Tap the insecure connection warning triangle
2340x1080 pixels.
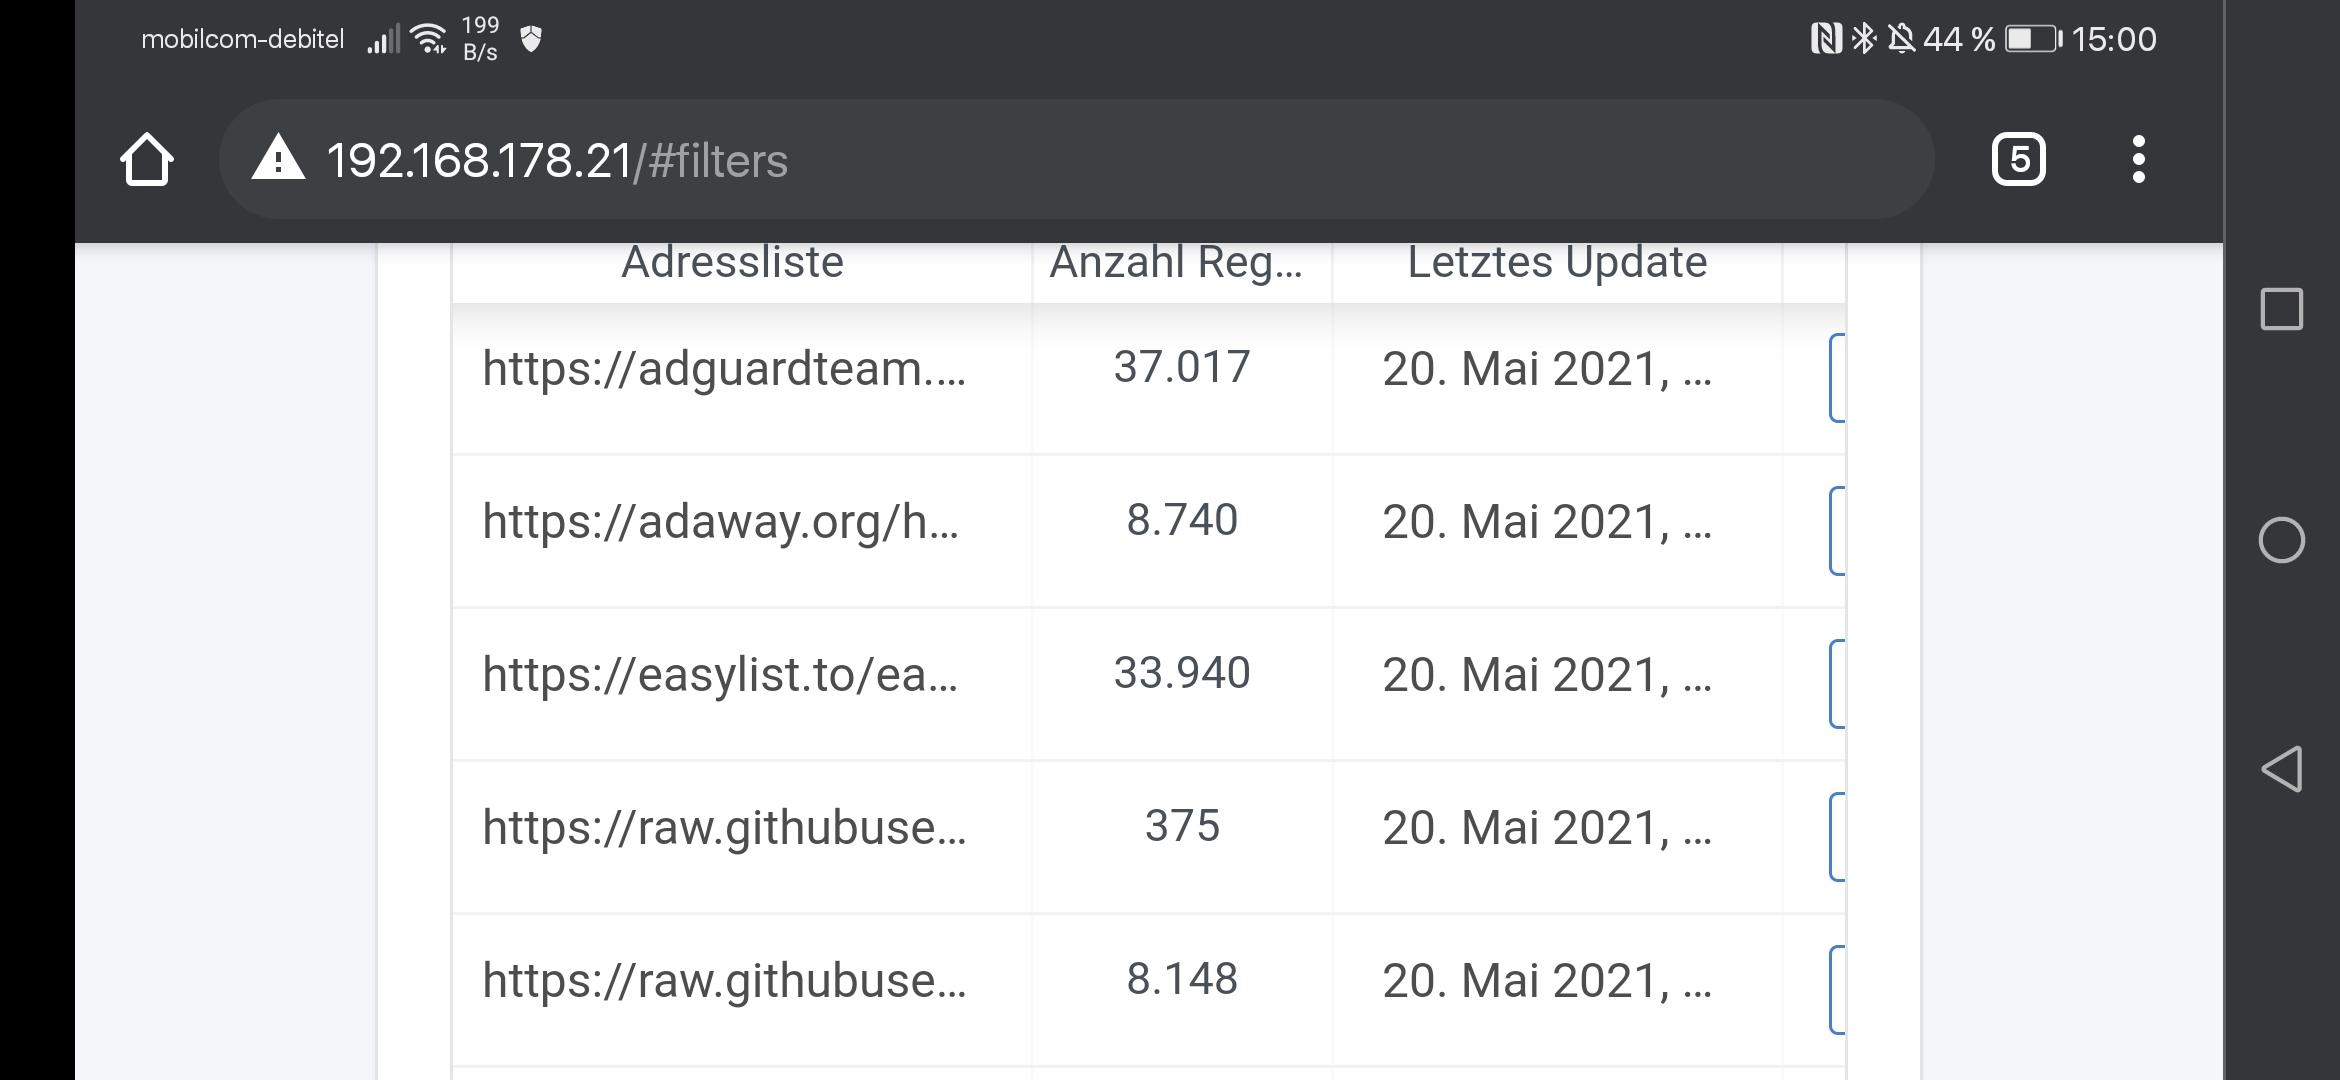click(x=278, y=159)
